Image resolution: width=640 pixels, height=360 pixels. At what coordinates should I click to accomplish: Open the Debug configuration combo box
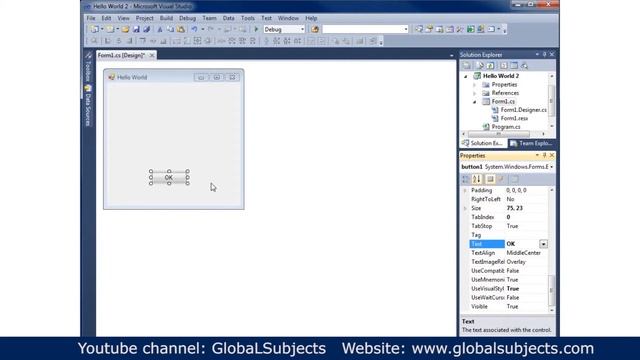(284, 29)
